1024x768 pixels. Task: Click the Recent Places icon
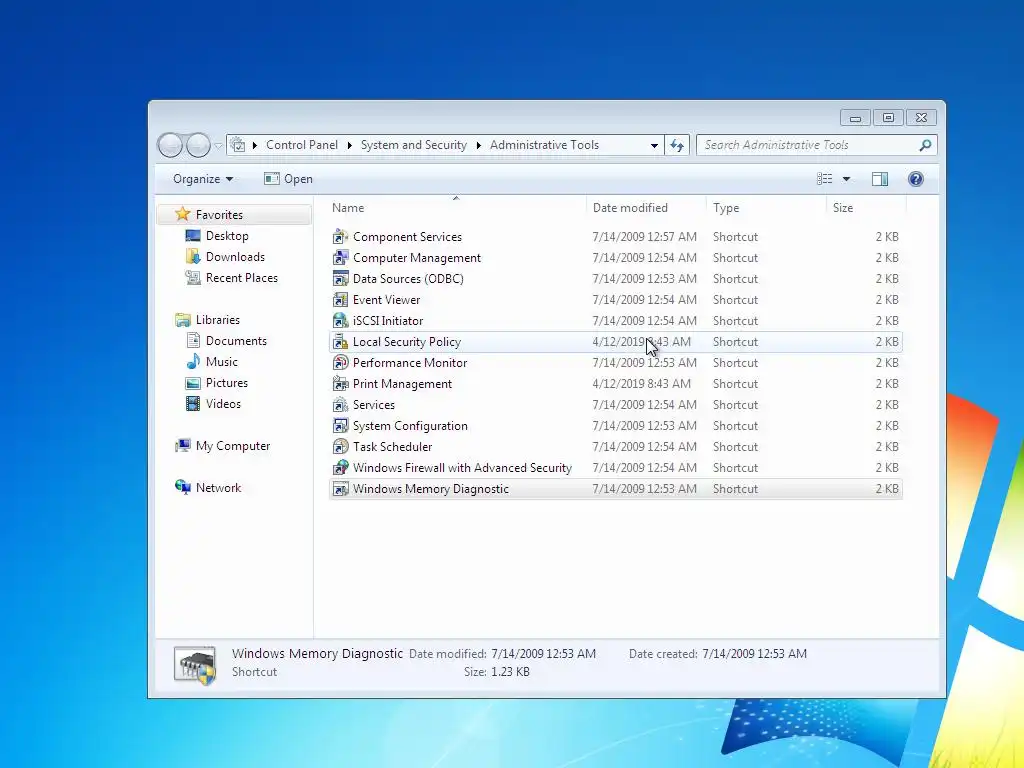(x=193, y=278)
